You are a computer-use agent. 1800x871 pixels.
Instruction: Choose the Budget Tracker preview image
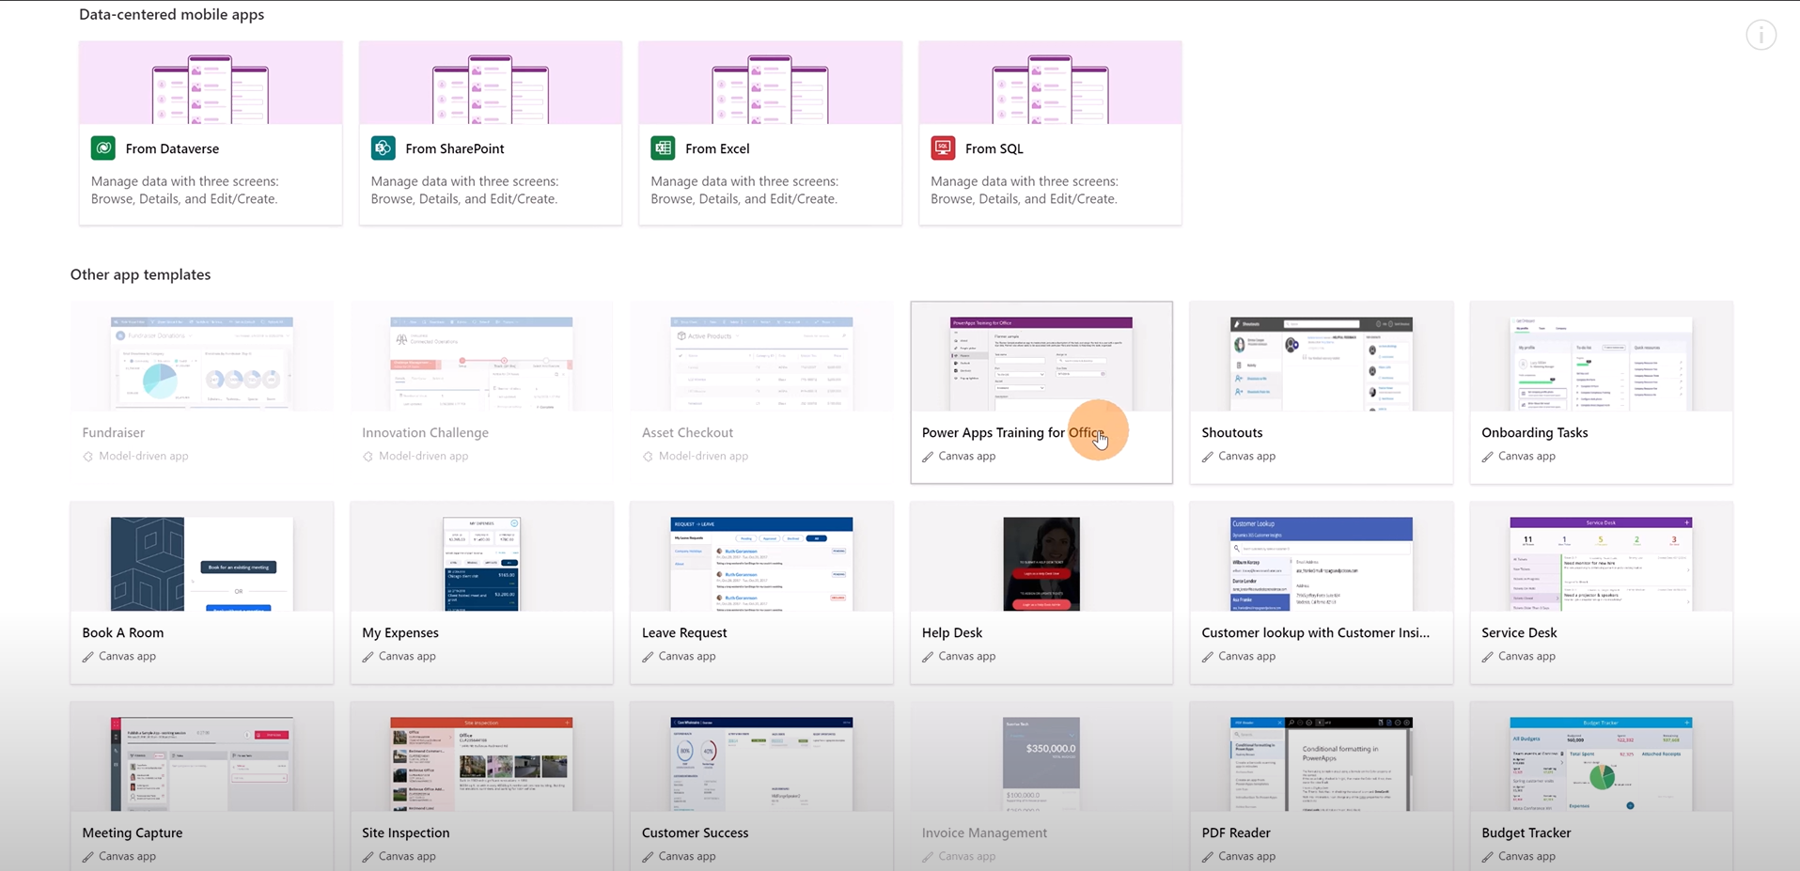click(x=1601, y=764)
